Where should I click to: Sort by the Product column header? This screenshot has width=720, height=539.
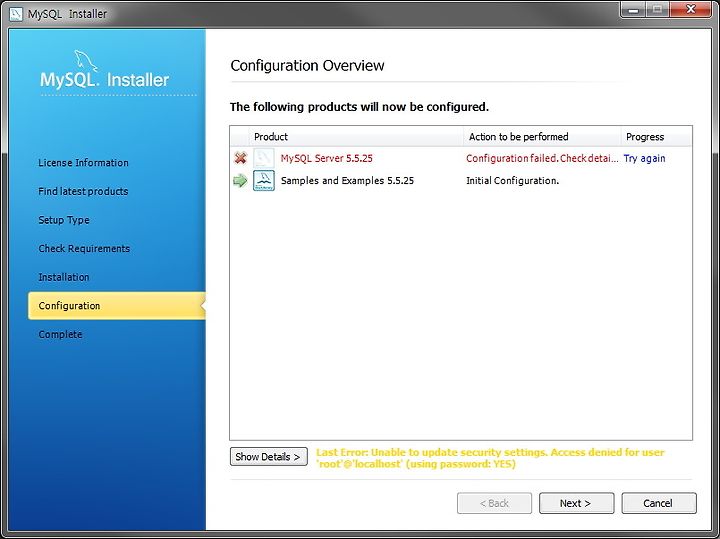click(356, 137)
